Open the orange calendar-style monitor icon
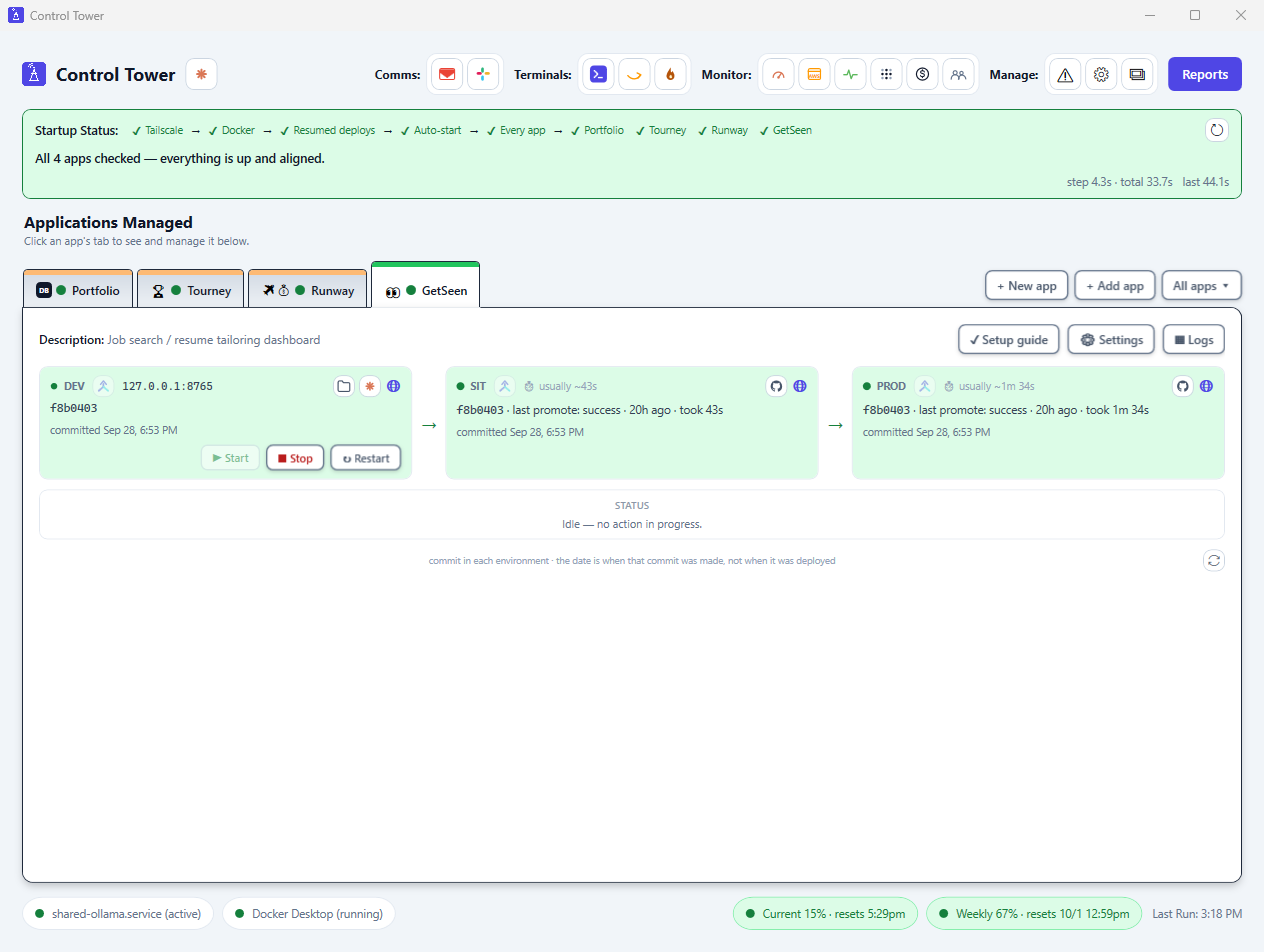The width and height of the screenshot is (1264, 952). 814,74
